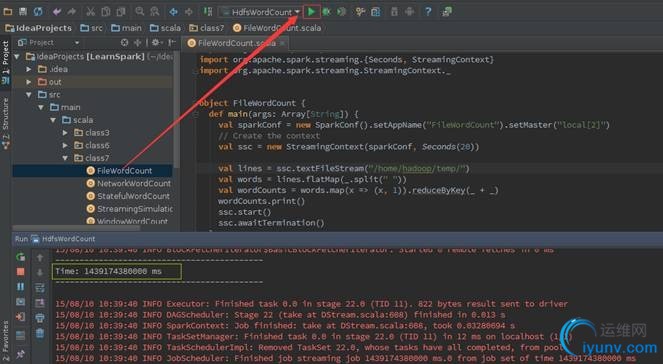Click the FileWordCount.scala breadcrumb
The height and width of the screenshot is (364, 663).
pos(277,28)
